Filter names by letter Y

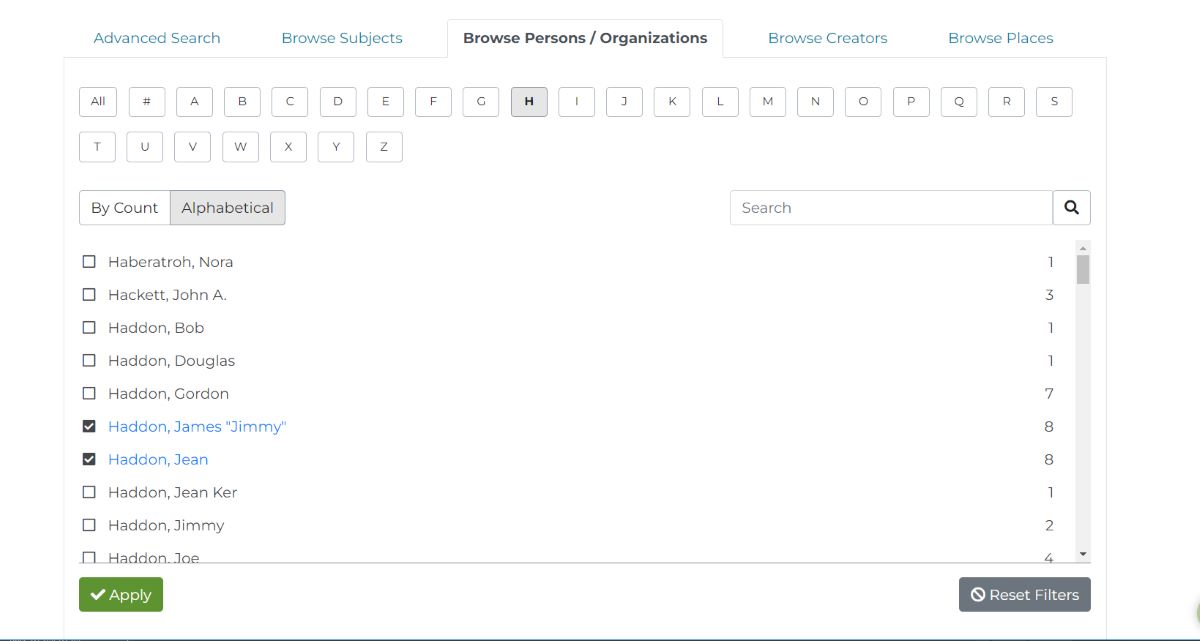[336, 147]
